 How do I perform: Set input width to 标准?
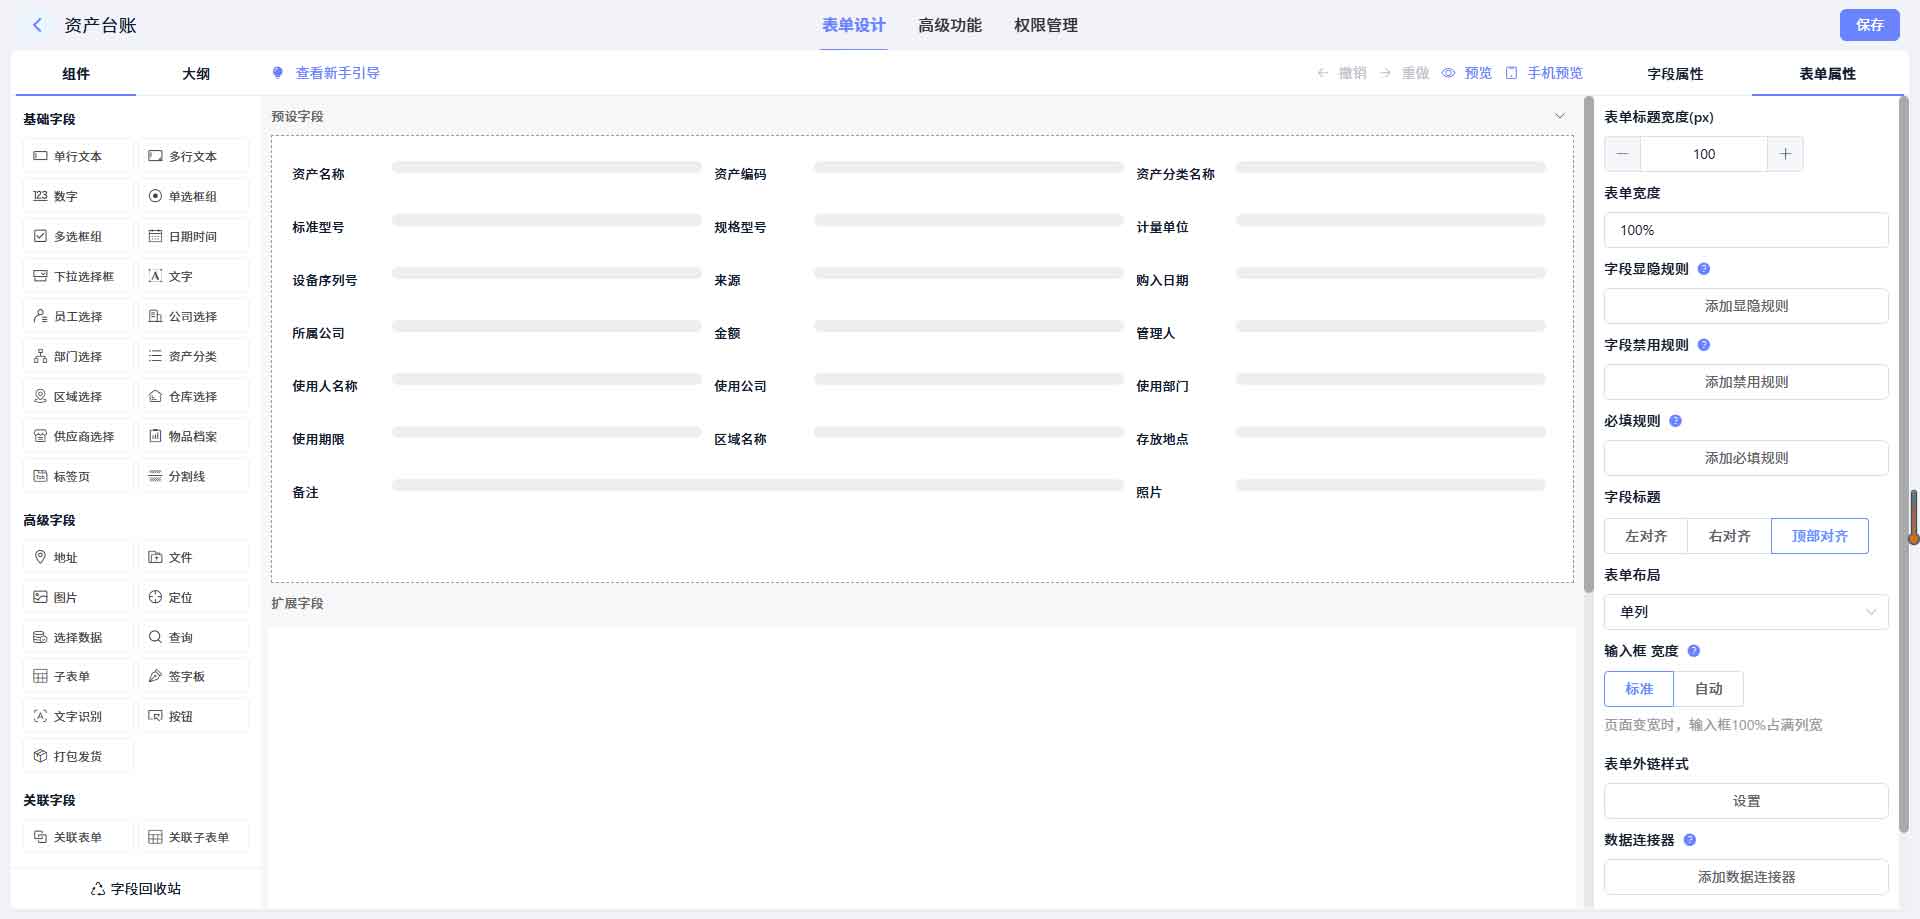pyautogui.click(x=1639, y=689)
